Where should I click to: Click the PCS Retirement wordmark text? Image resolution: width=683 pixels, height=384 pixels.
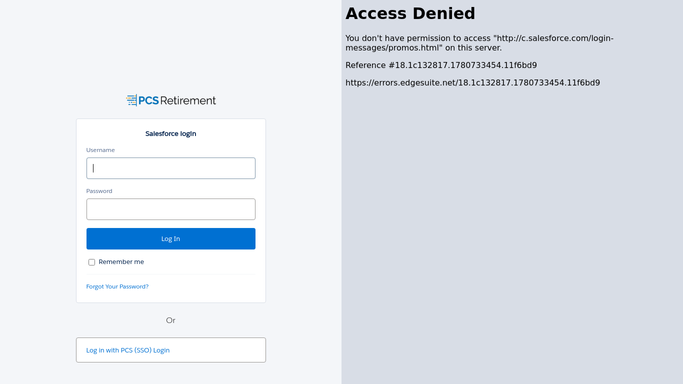[177, 101]
